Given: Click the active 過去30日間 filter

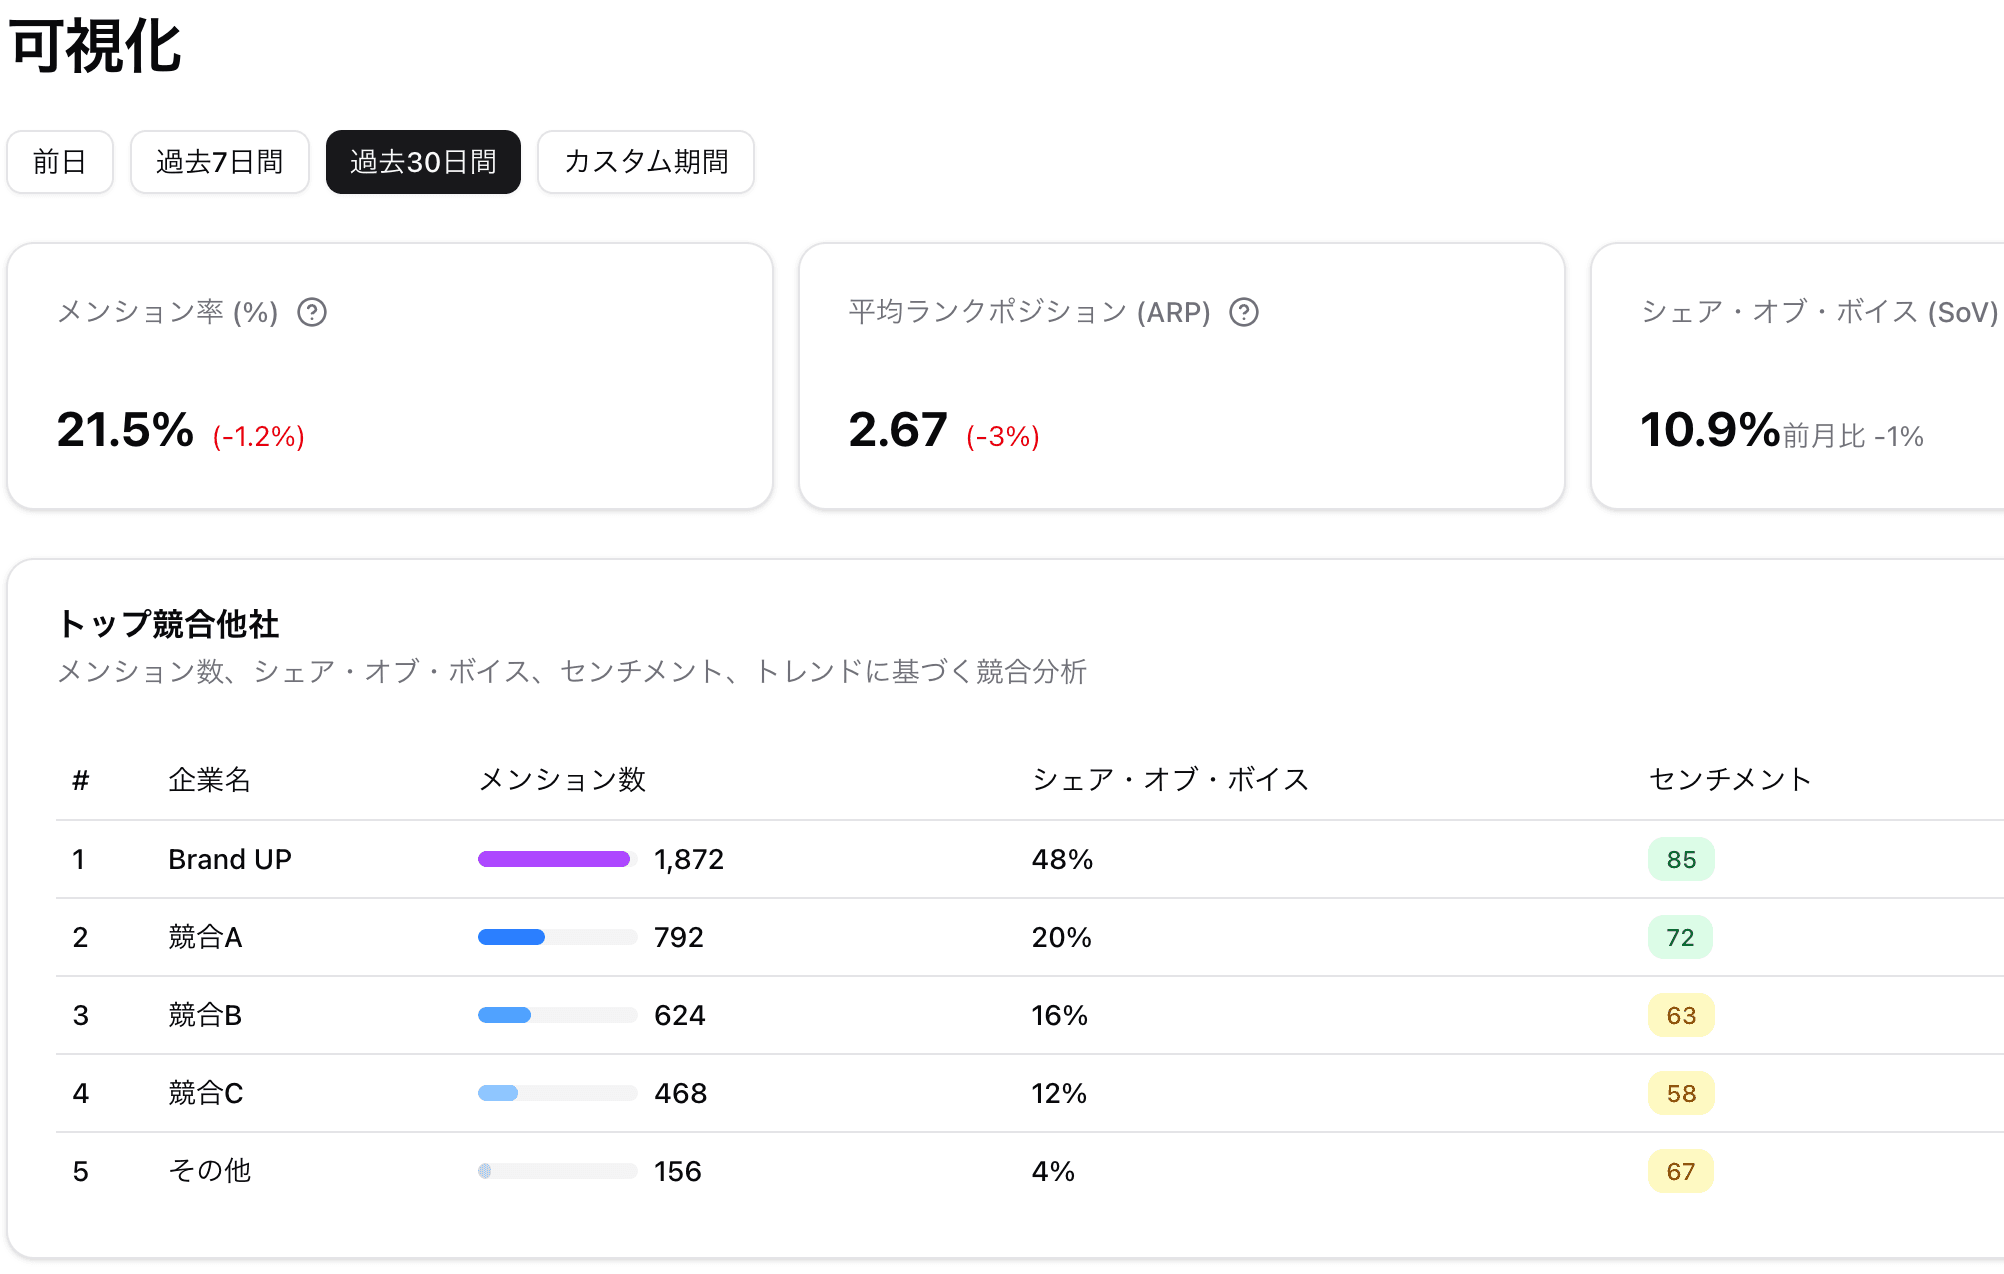Looking at the screenshot, I should 423,161.
